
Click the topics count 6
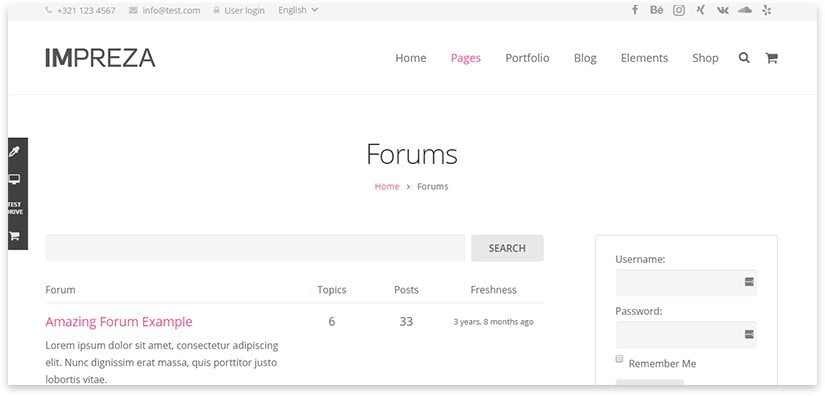coord(331,321)
